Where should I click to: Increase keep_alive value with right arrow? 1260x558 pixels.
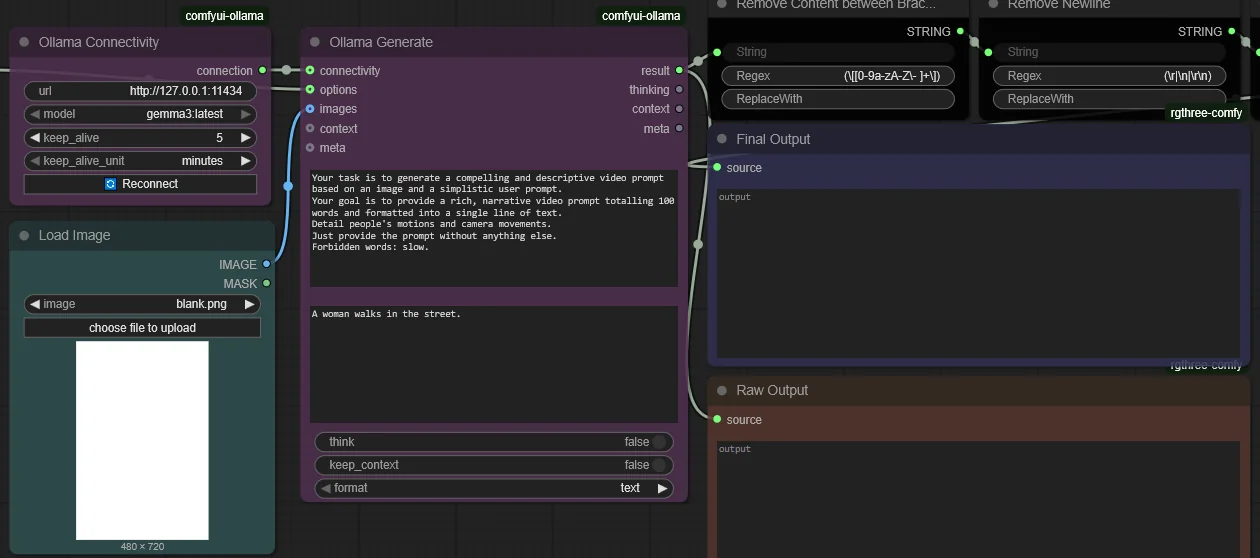[x=246, y=138]
